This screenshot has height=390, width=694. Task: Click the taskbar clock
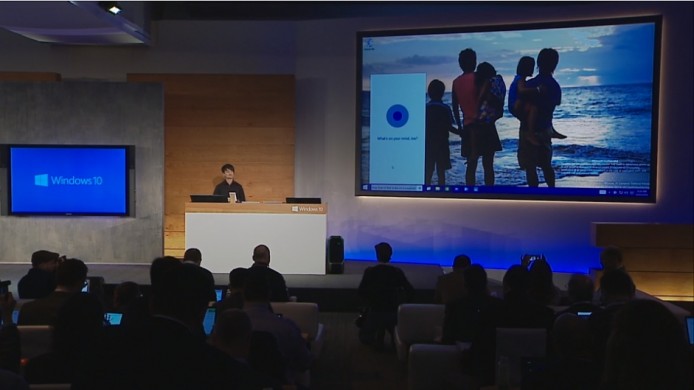click(641, 193)
